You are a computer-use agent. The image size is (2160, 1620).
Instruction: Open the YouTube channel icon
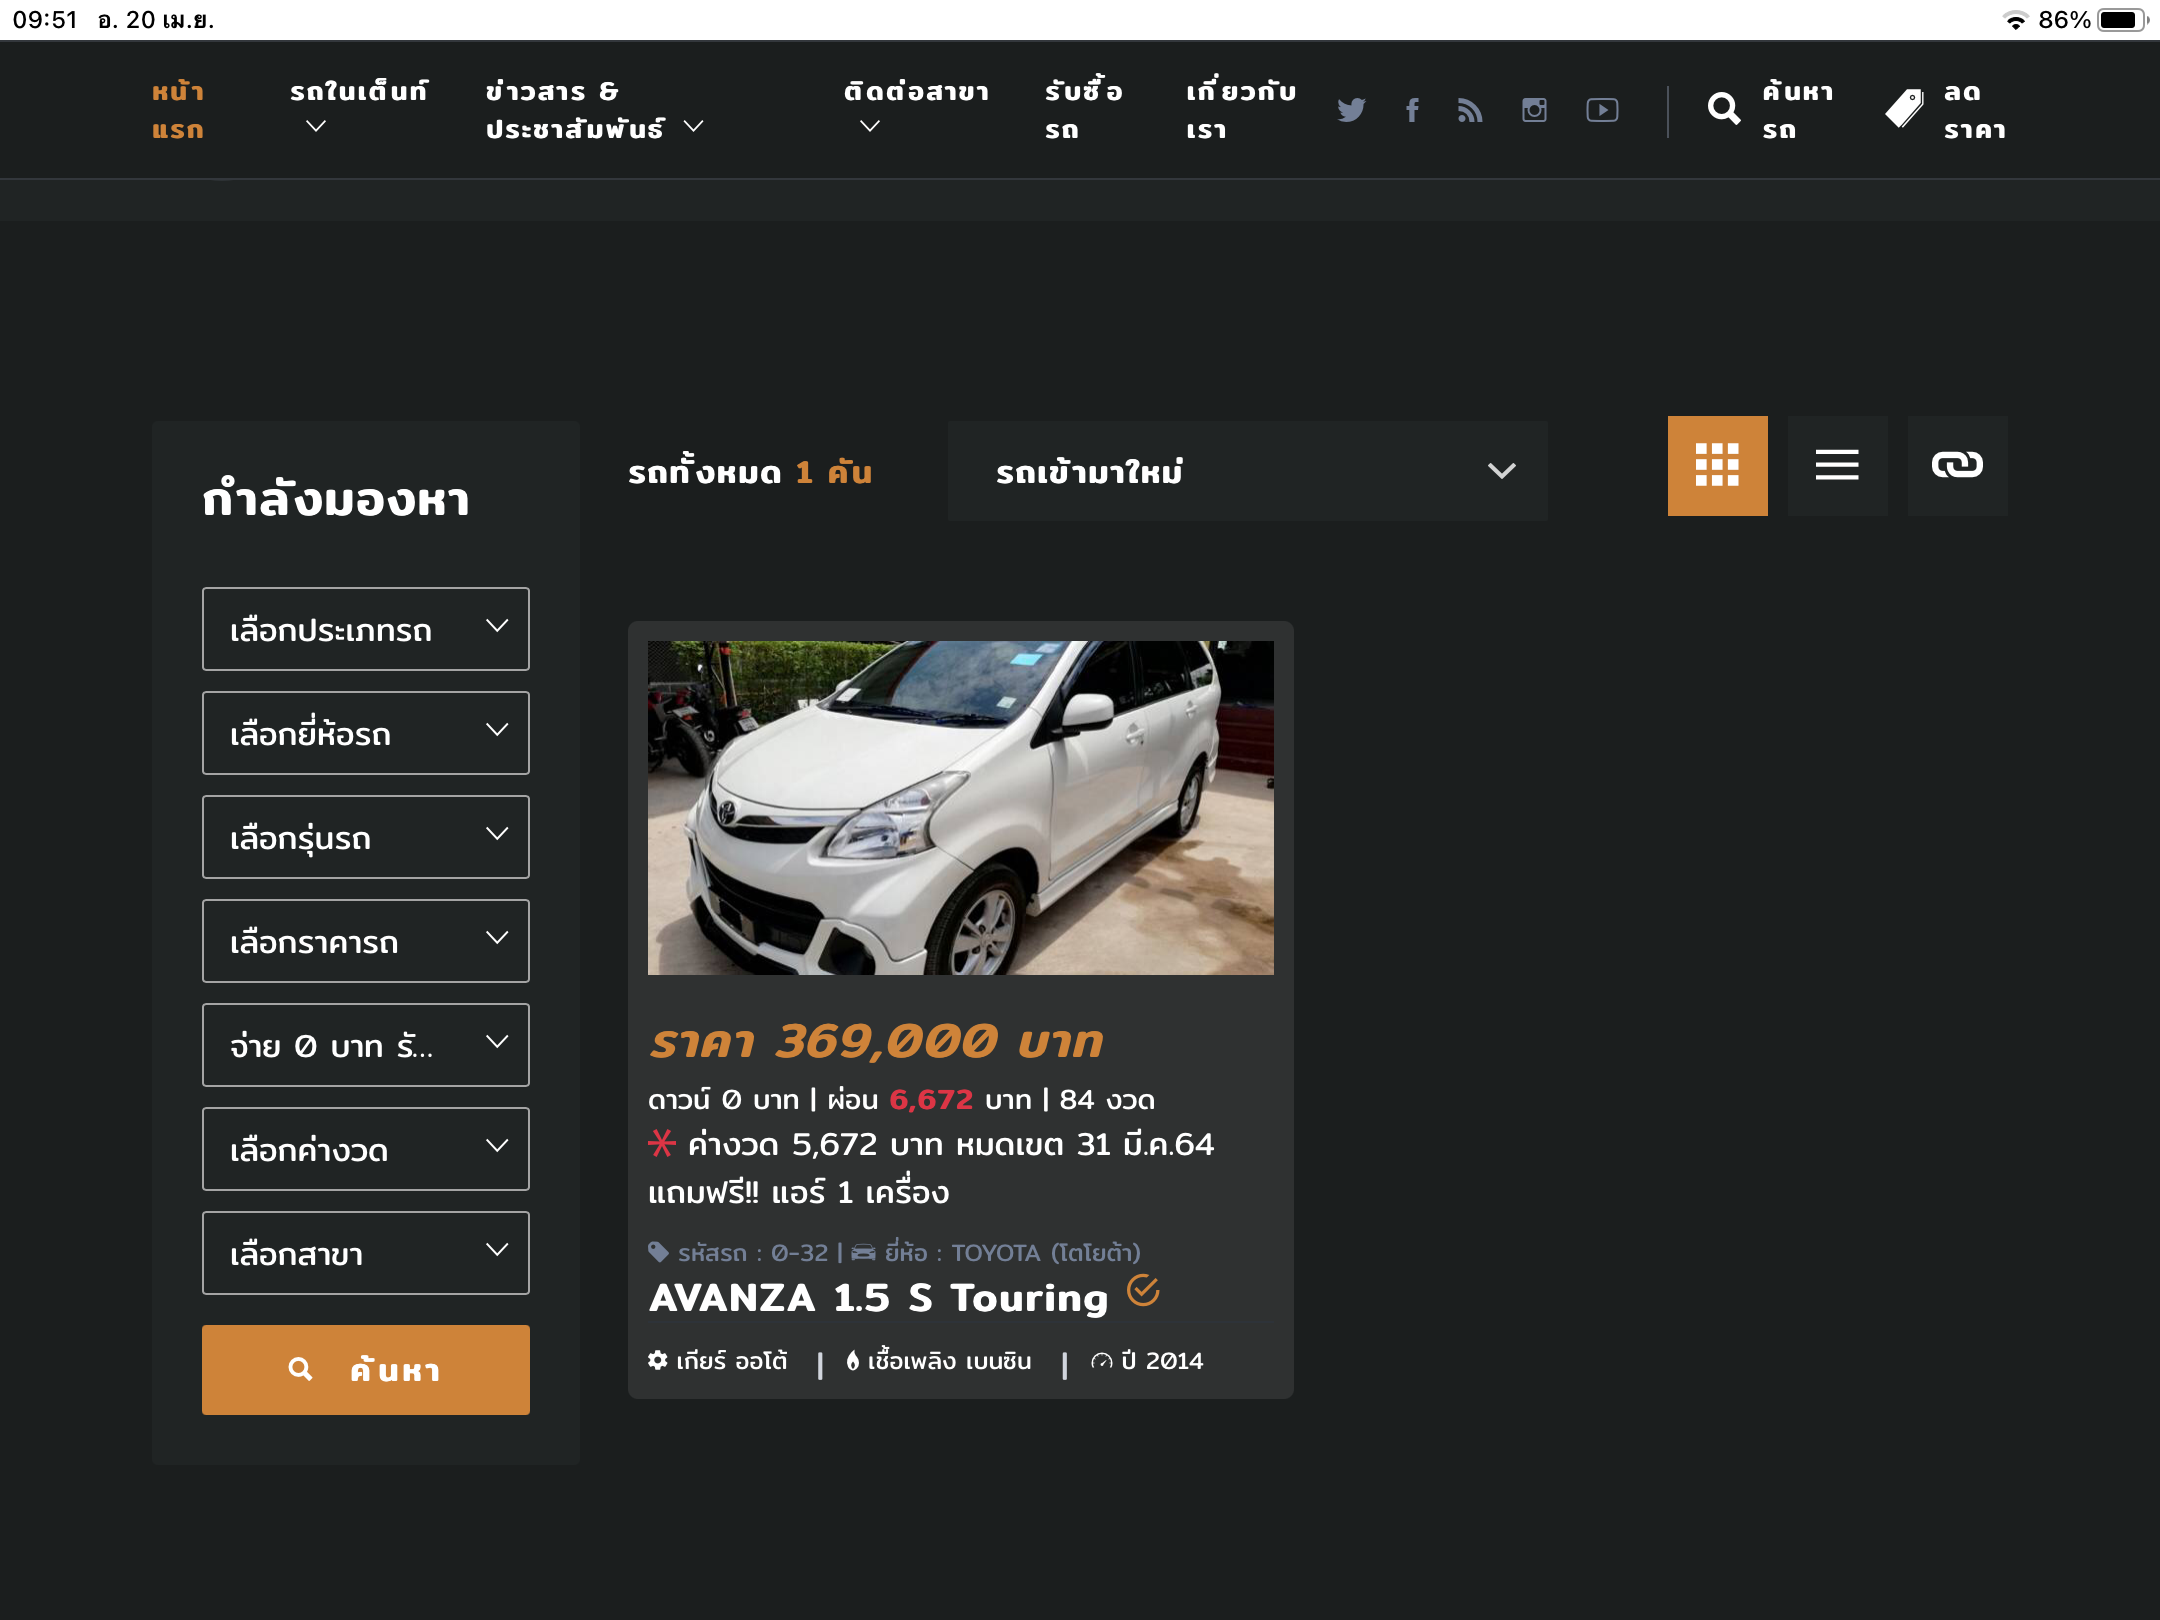pos(1602,110)
